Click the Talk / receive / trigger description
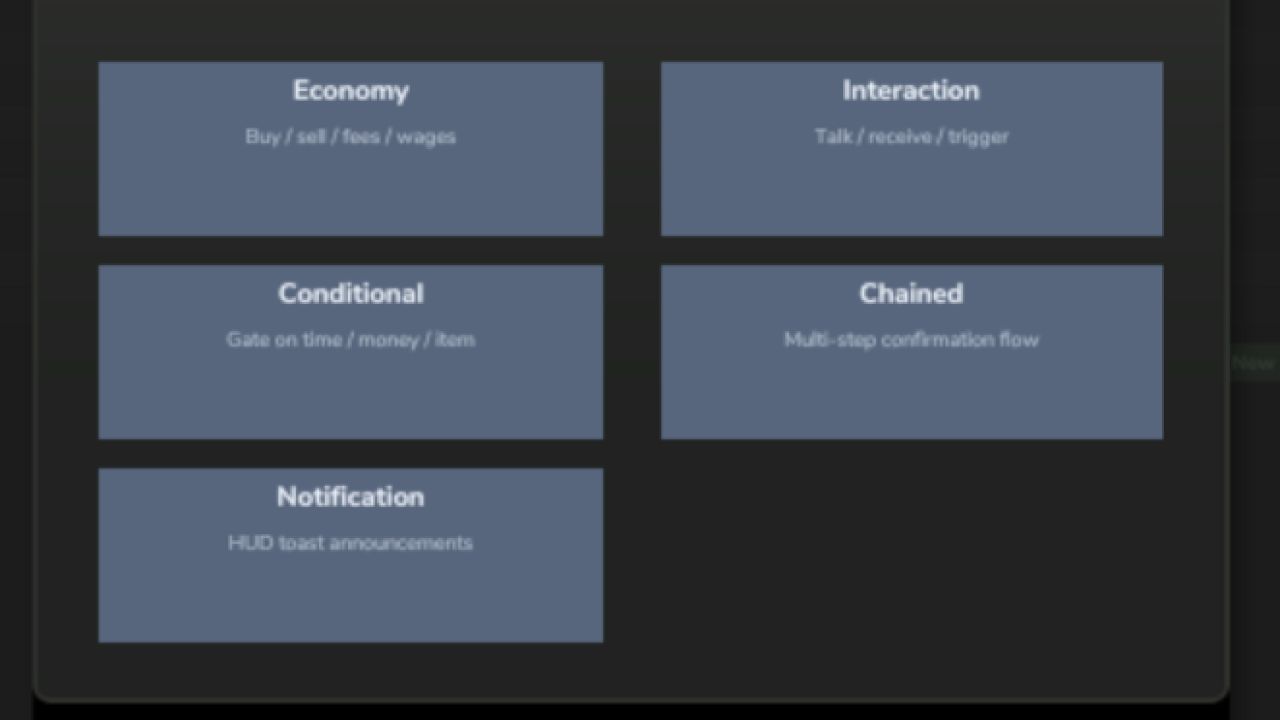This screenshot has width=1280, height=720. [911, 137]
